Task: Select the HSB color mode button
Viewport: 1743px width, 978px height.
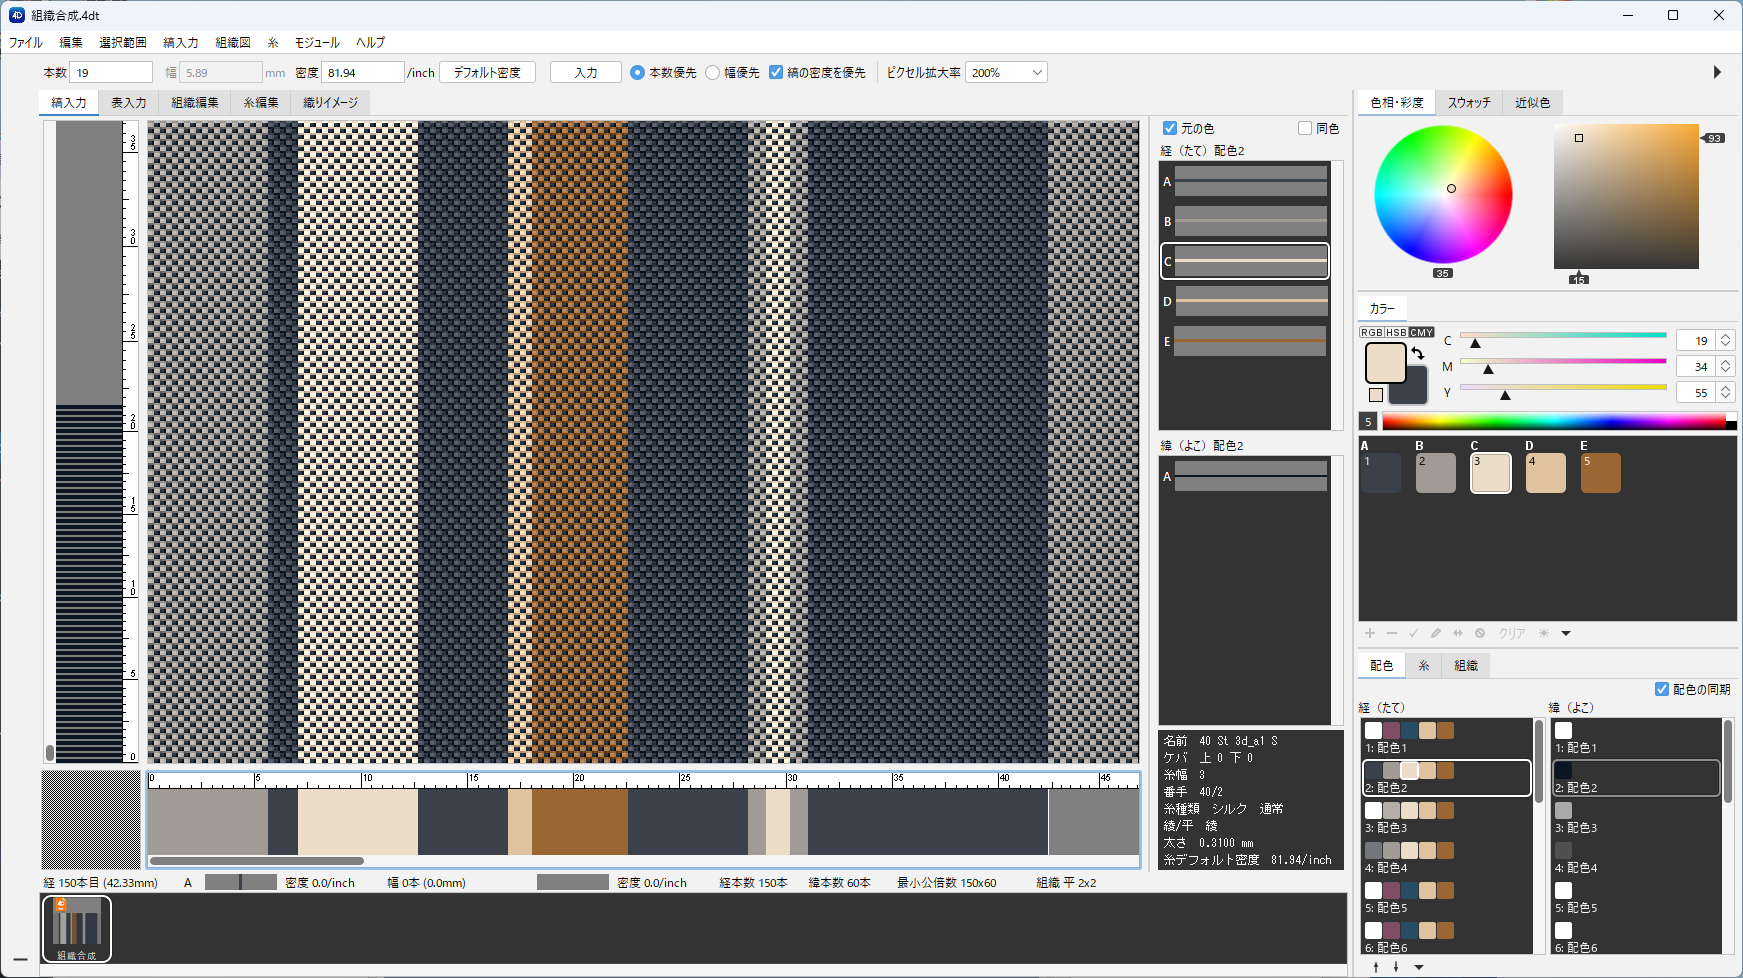Action: point(1396,332)
